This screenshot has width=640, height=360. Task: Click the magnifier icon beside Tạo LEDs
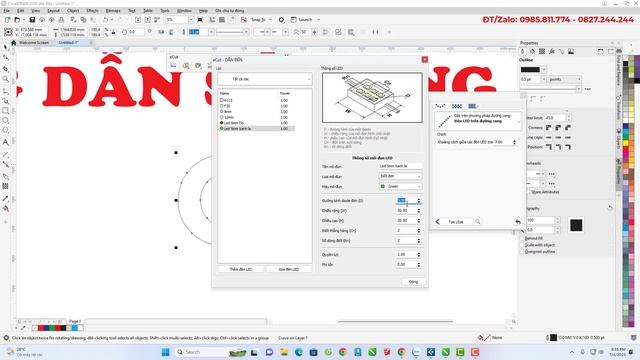(x=478, y=222)
